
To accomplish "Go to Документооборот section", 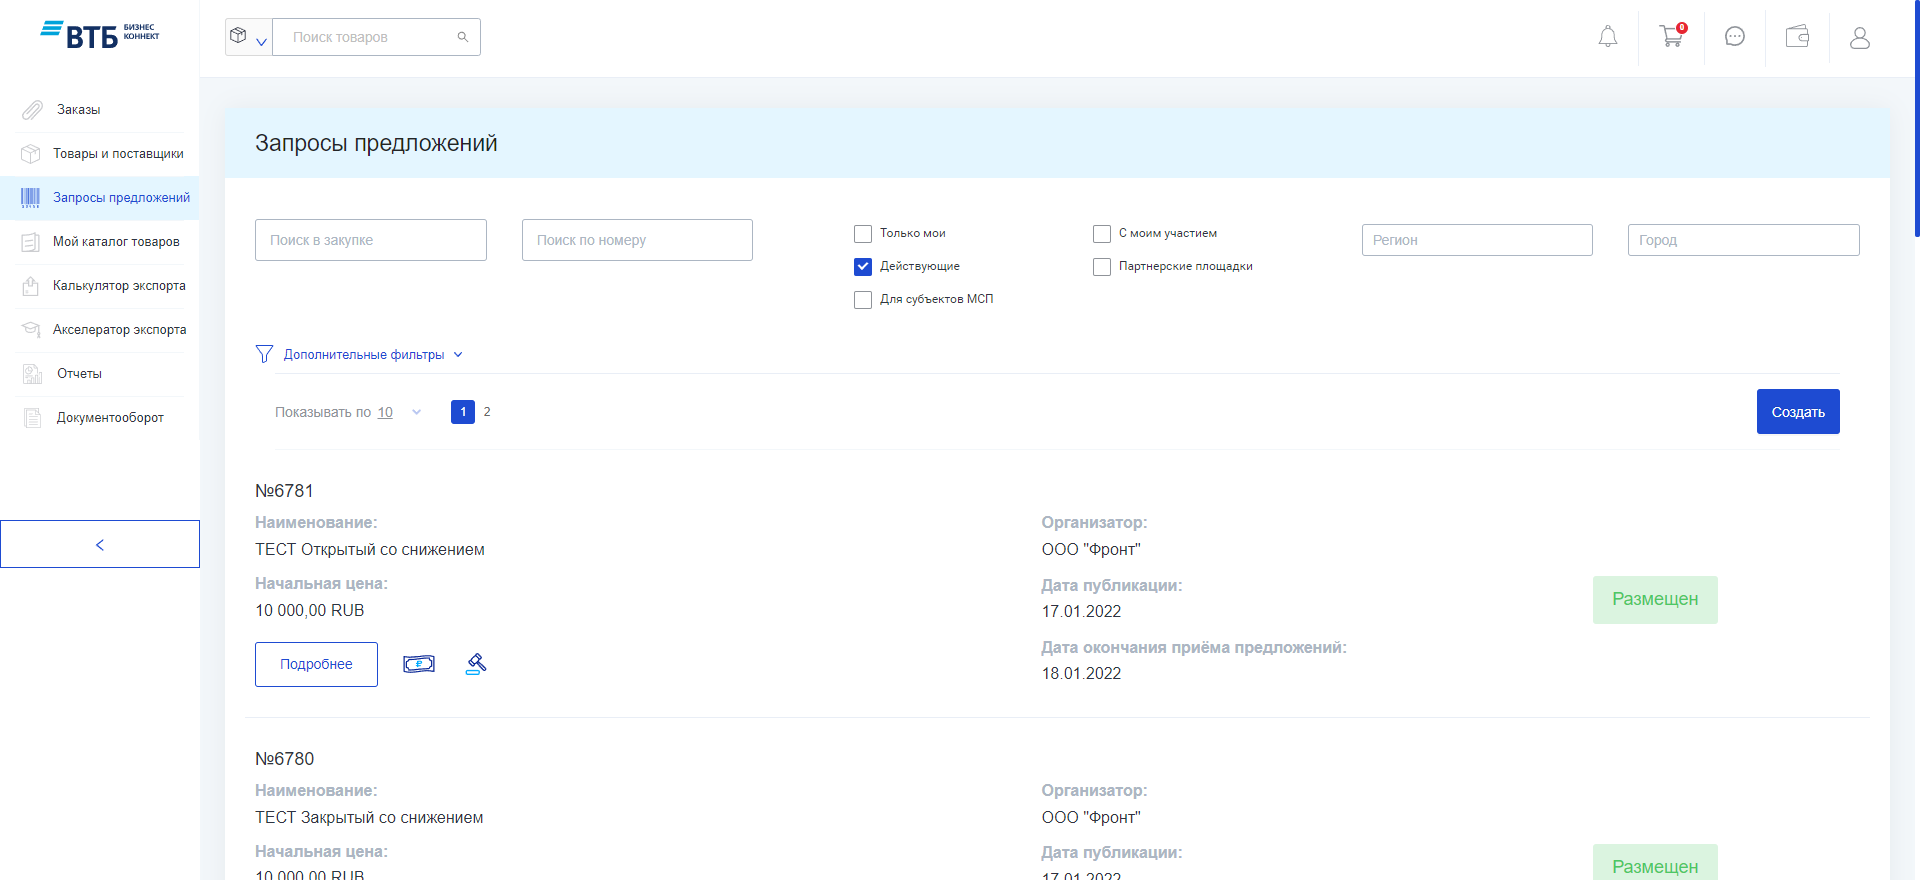I will (110, 418).
